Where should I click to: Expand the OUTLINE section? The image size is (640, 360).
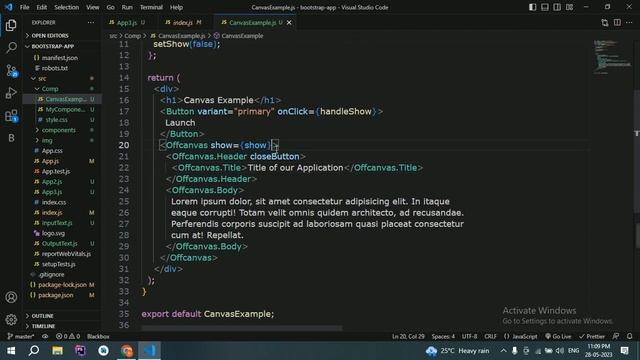click(x=42, y=316)
